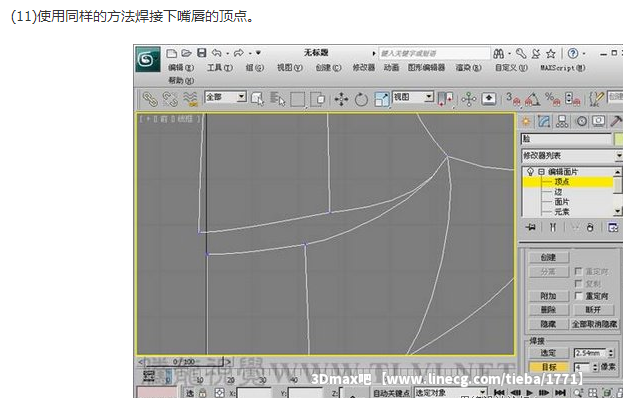Utilities panel hammer icon tab
623x398 pixels.
tap(616, 122)
